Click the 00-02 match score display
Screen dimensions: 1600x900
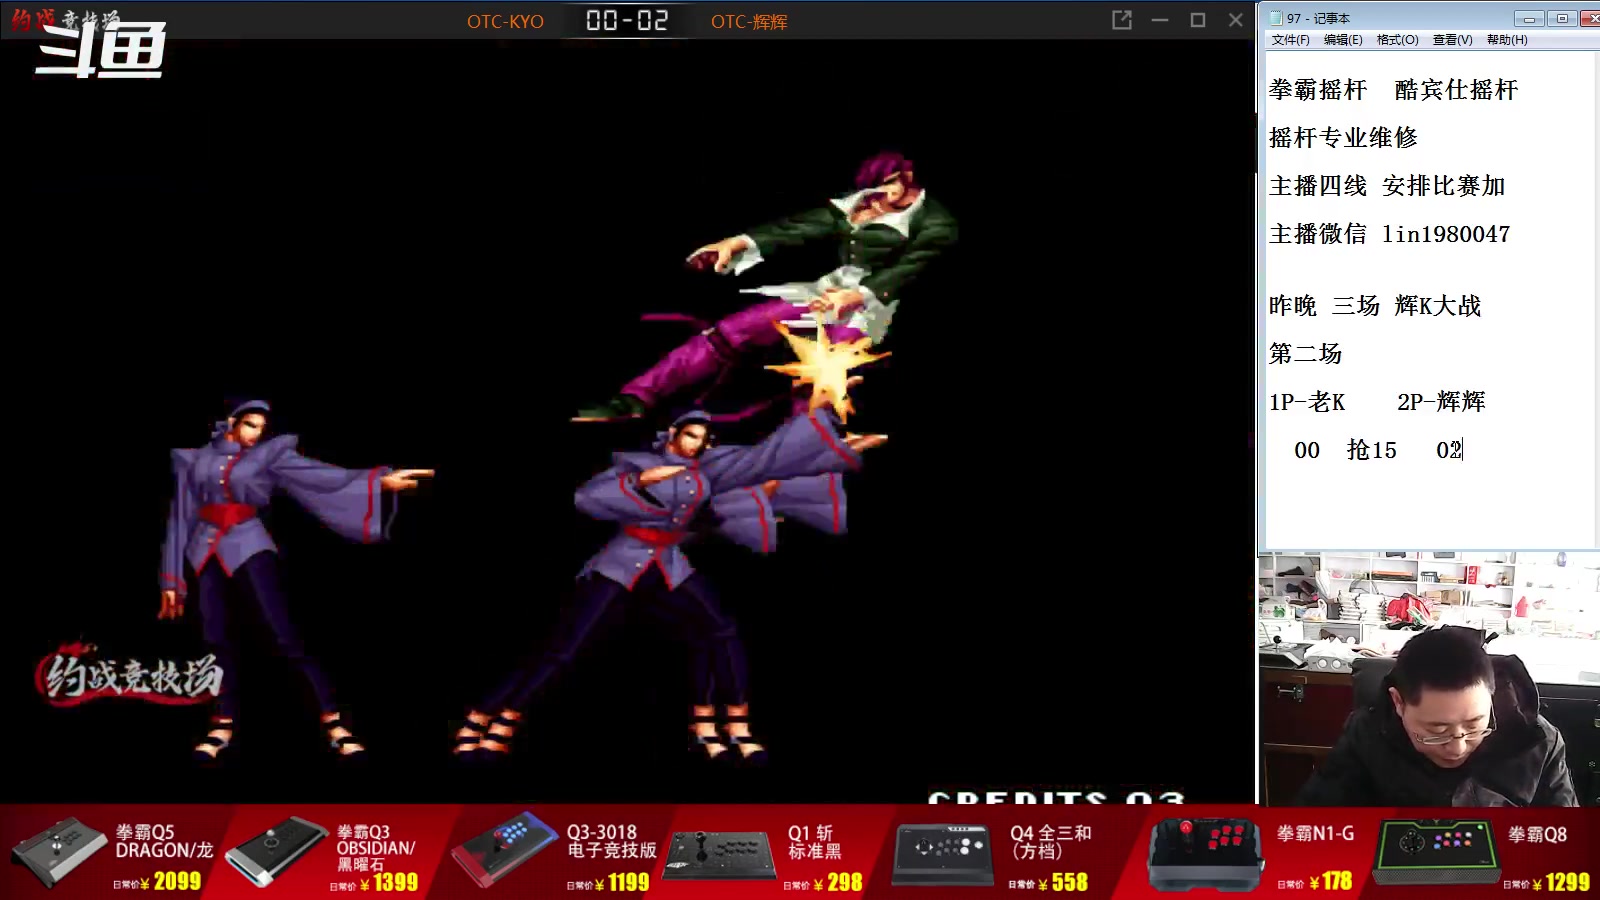tap(627, 20)
